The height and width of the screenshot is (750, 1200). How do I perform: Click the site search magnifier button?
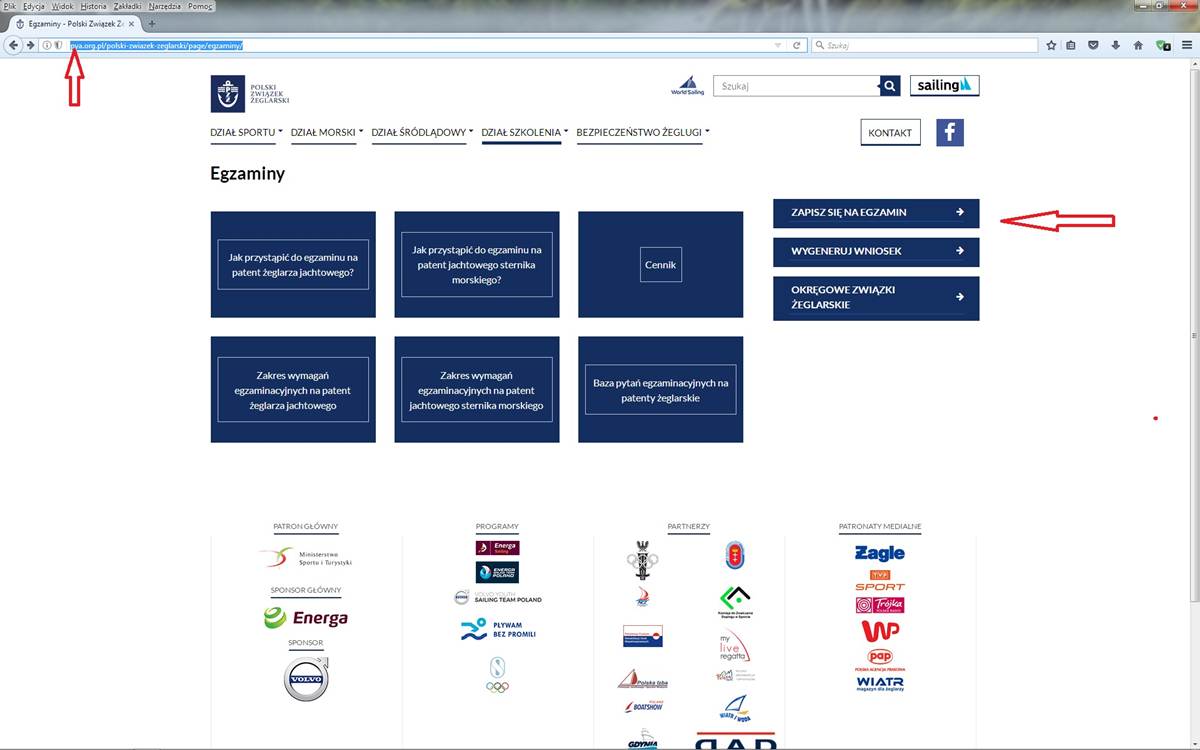(x=890, y=87)
